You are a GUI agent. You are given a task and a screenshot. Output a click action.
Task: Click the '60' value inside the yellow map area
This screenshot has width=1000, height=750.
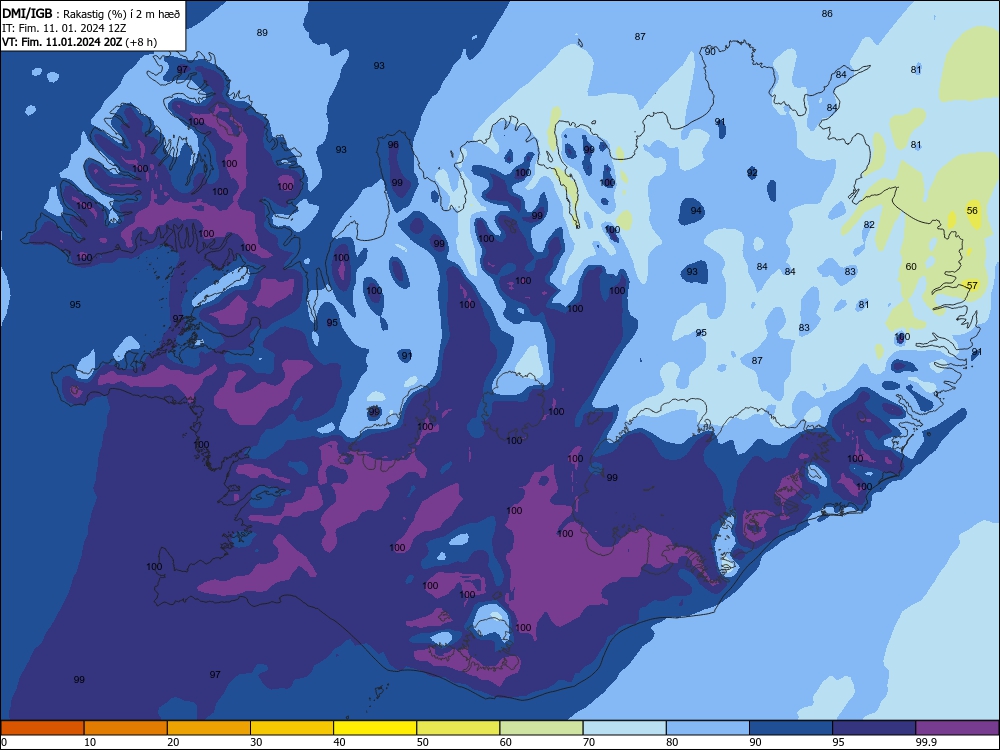911,267
